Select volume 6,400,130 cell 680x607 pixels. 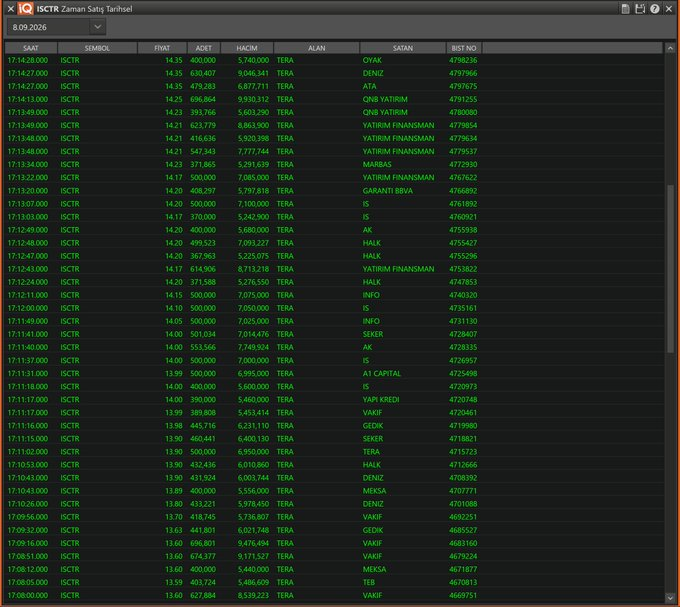253,438
